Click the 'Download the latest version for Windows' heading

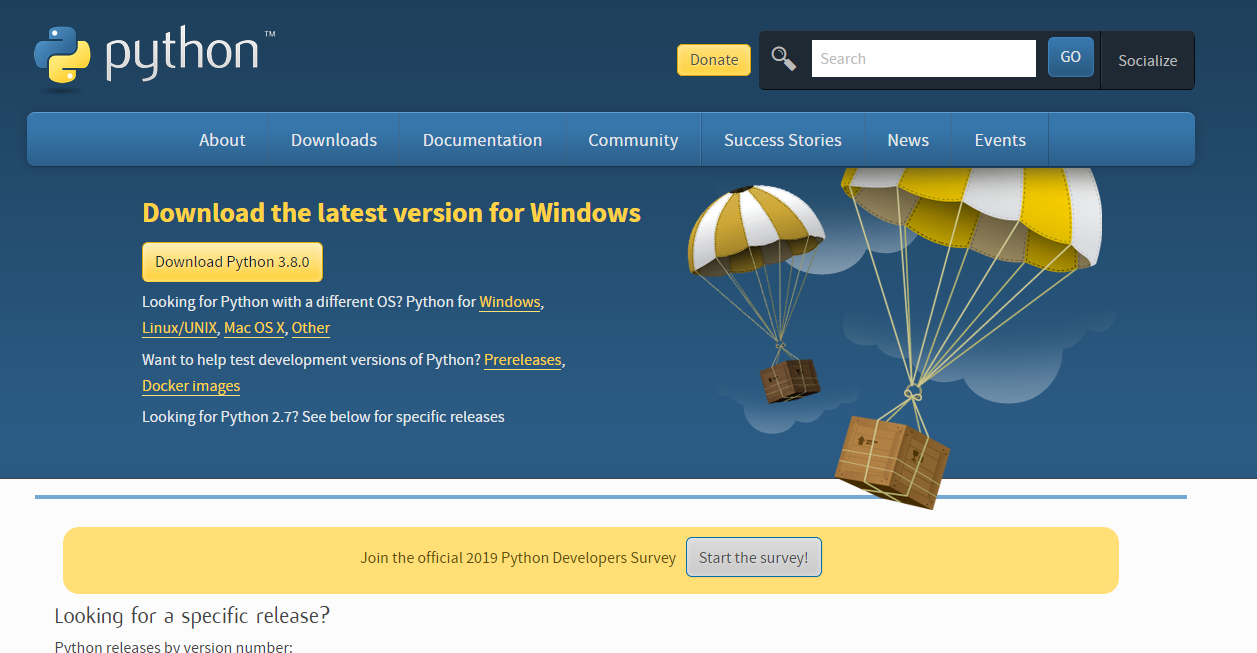tap(391, 213)
